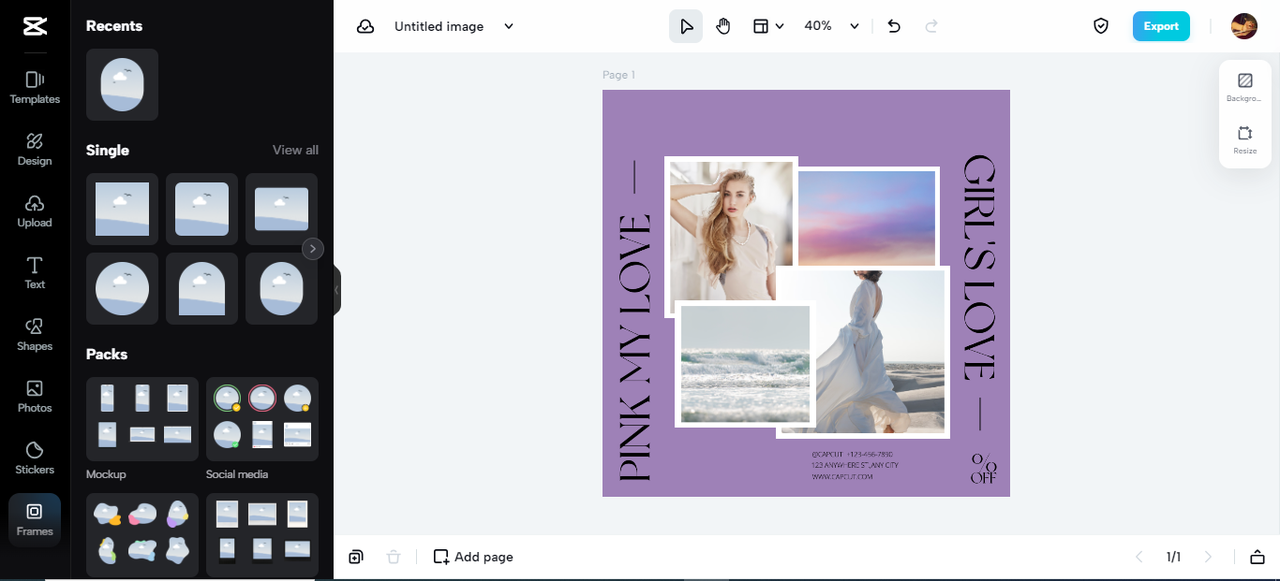
Task: Open the shield protection icon
Action: (1101, 27)
